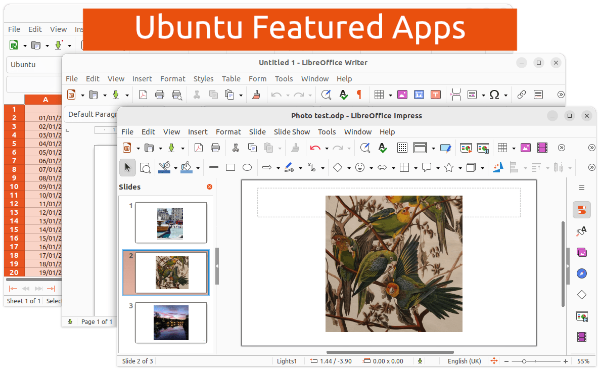Toggle the Display Grid icon in Impress
The height and width of the screenshot is (370, 600).
(x=402, y=148)
